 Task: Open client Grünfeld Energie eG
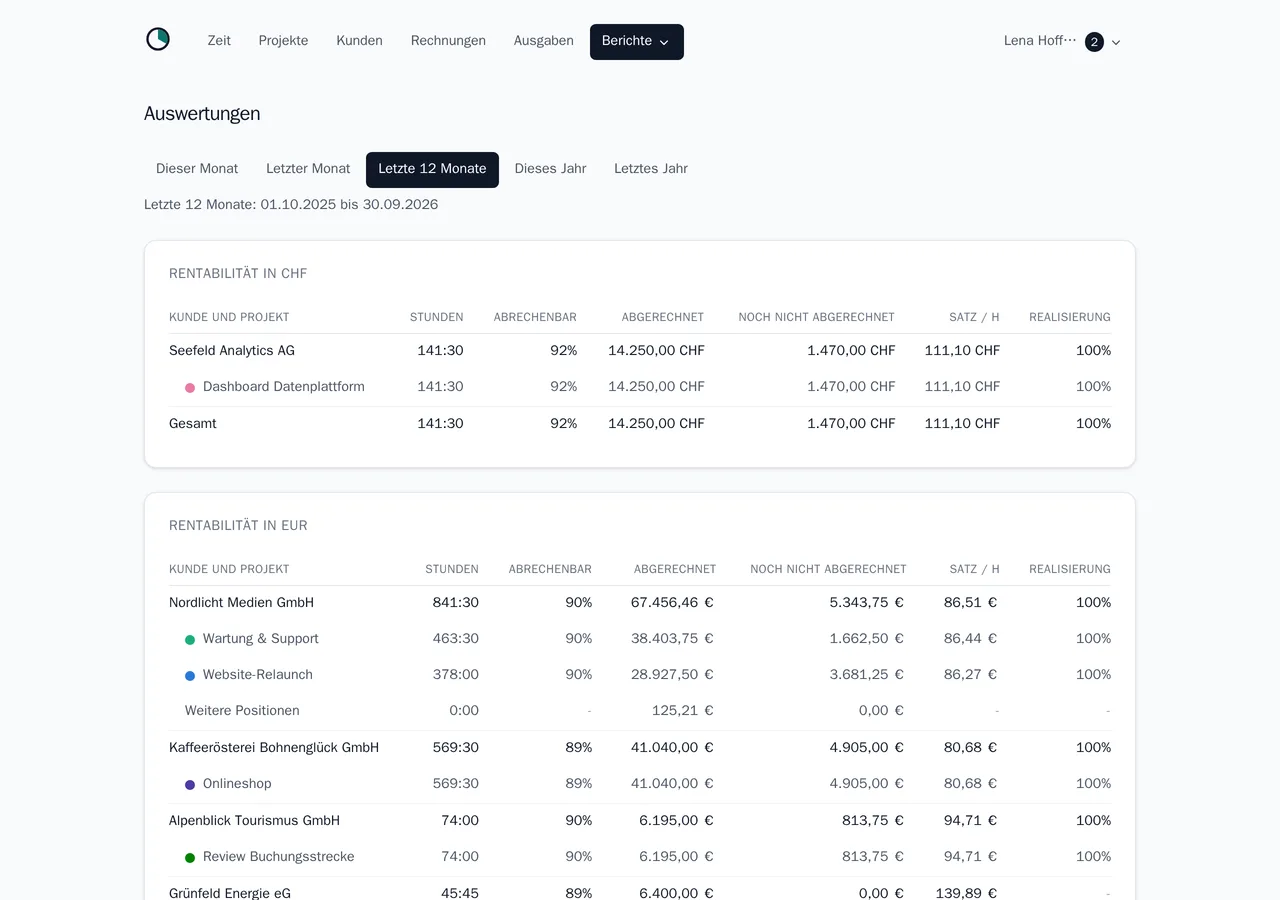click(x=230, y=893)
